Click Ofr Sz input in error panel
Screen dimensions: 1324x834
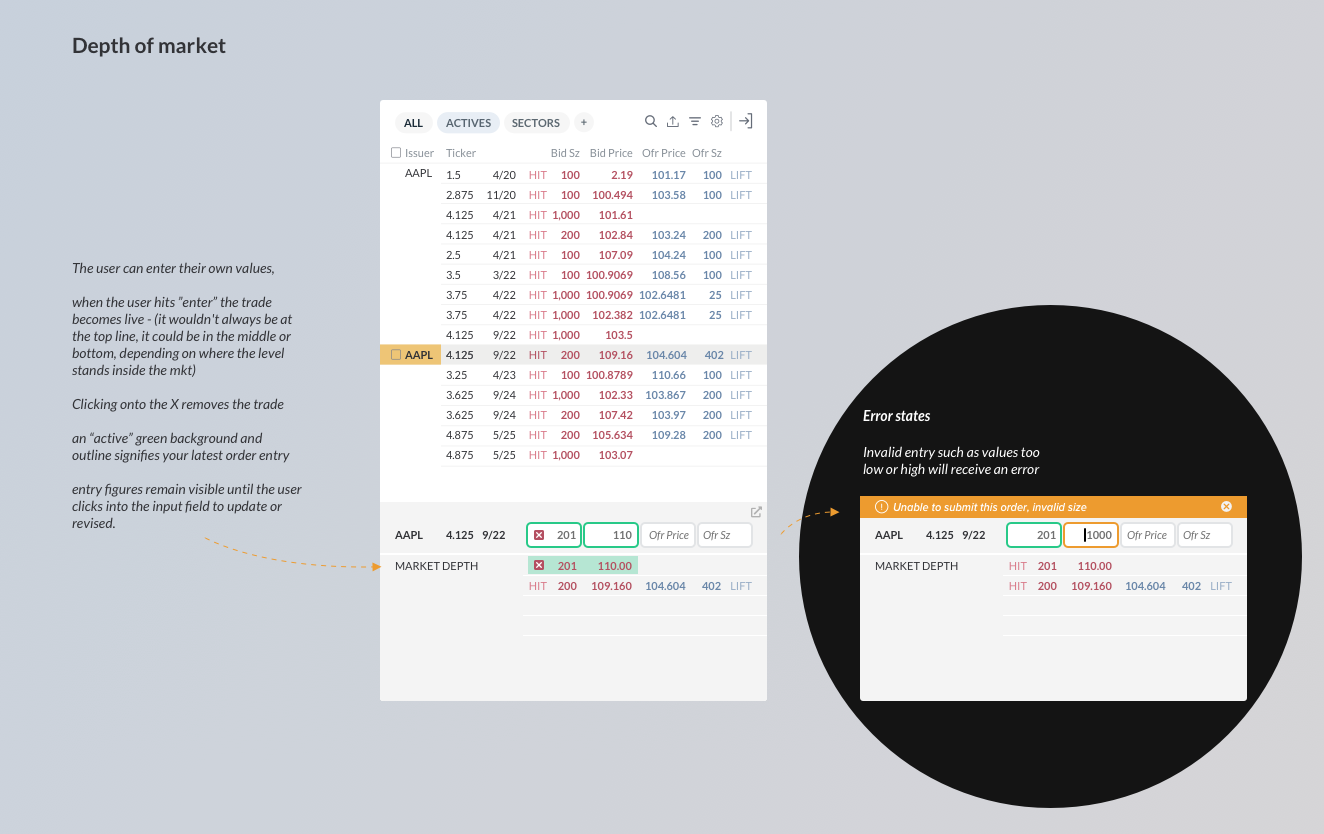(x=1205, y=535)
